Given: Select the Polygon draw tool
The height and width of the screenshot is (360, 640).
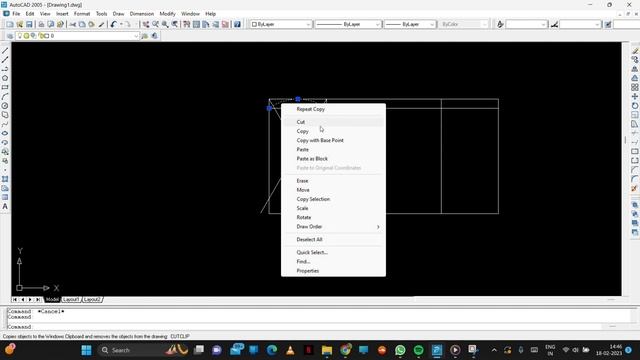Looking at the screenshot, I should click(5, 78).
